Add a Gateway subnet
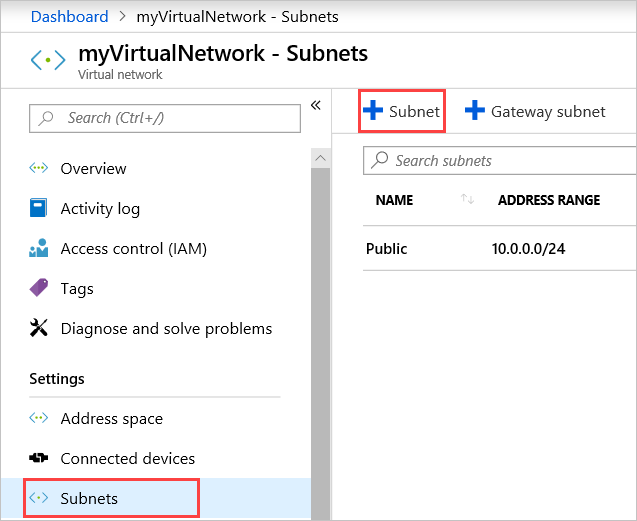The height and width of the screenshot is (521, 637). point(535,111)
